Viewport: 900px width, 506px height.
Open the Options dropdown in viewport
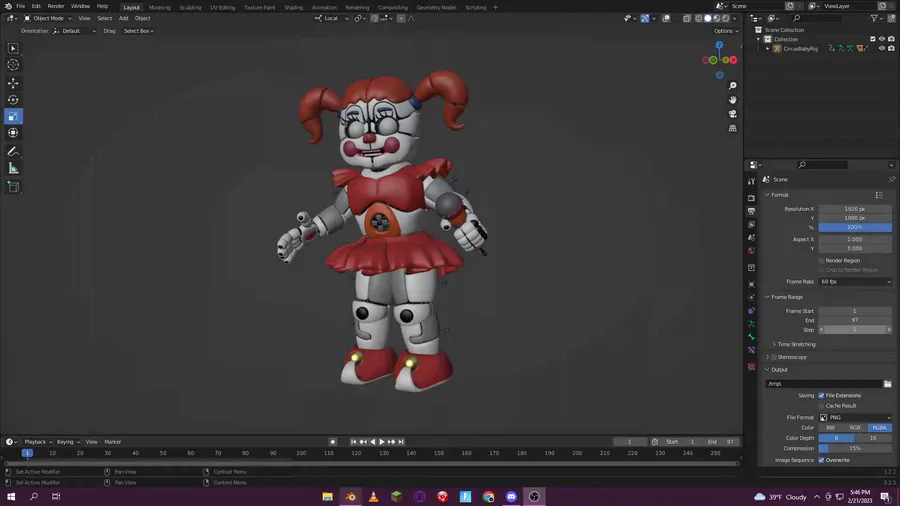click(726, 31)
